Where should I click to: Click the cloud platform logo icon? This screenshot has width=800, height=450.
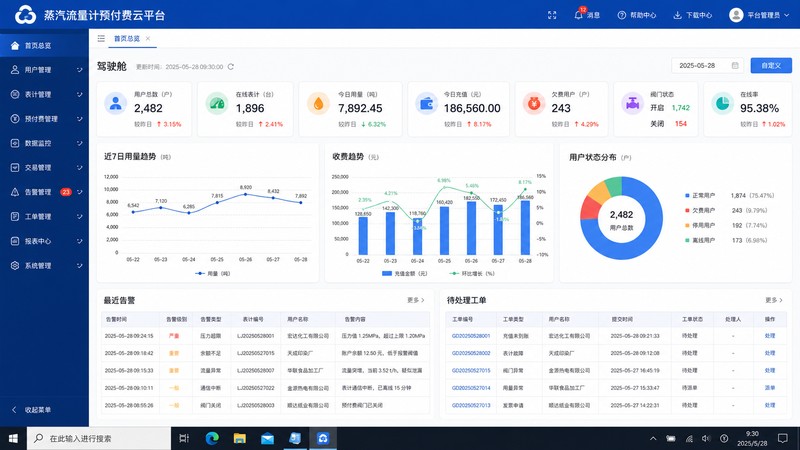coord(25,15)
